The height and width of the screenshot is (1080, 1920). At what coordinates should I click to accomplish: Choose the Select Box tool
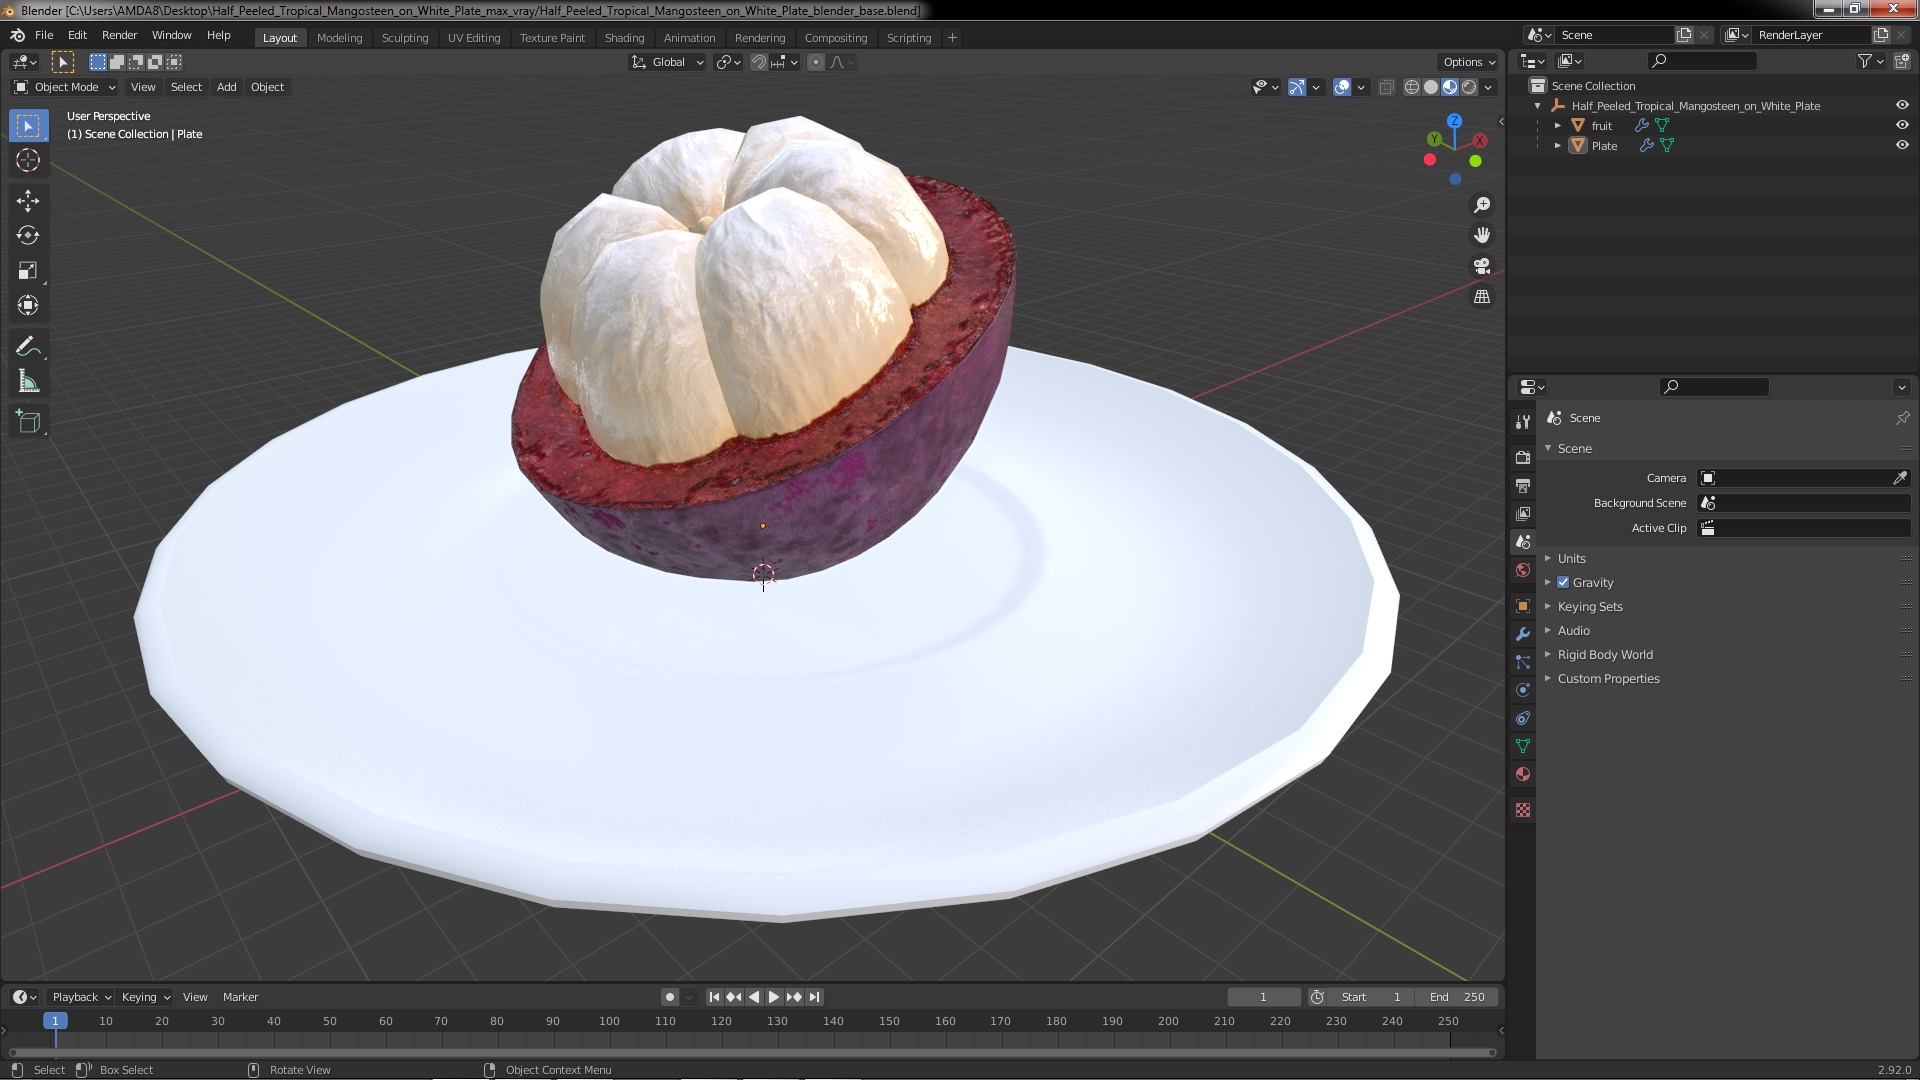(x=28, y=126)
